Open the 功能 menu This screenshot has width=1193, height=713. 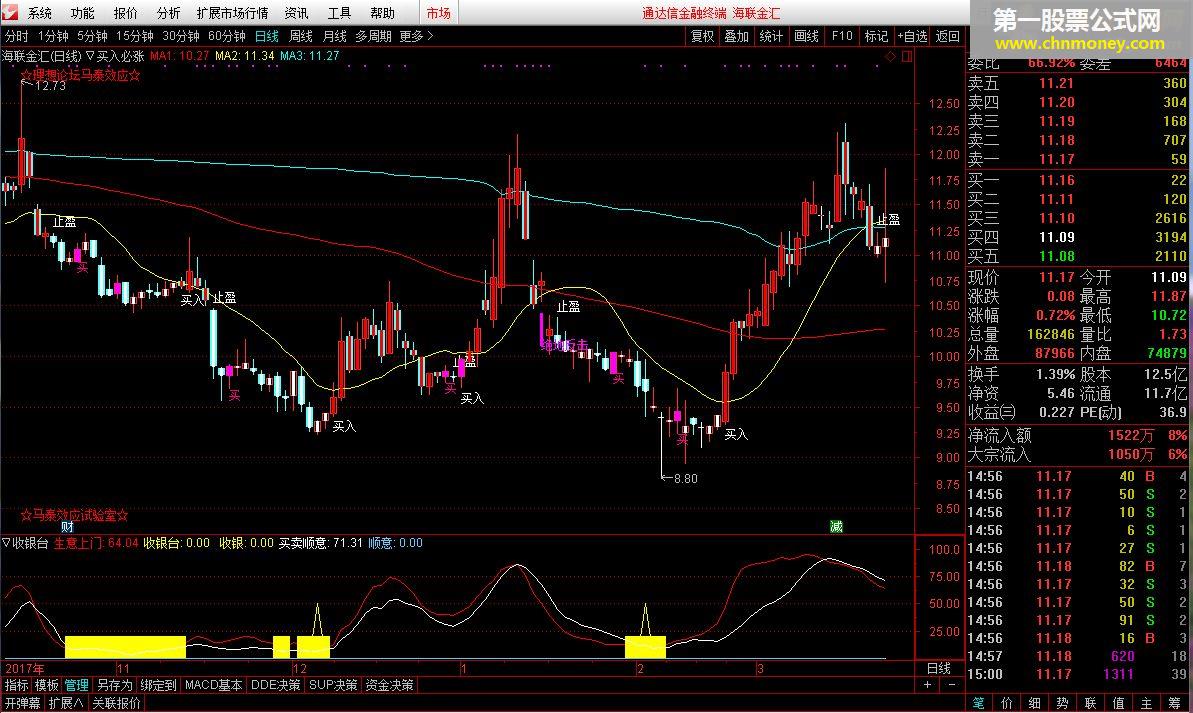coord(82,13)
